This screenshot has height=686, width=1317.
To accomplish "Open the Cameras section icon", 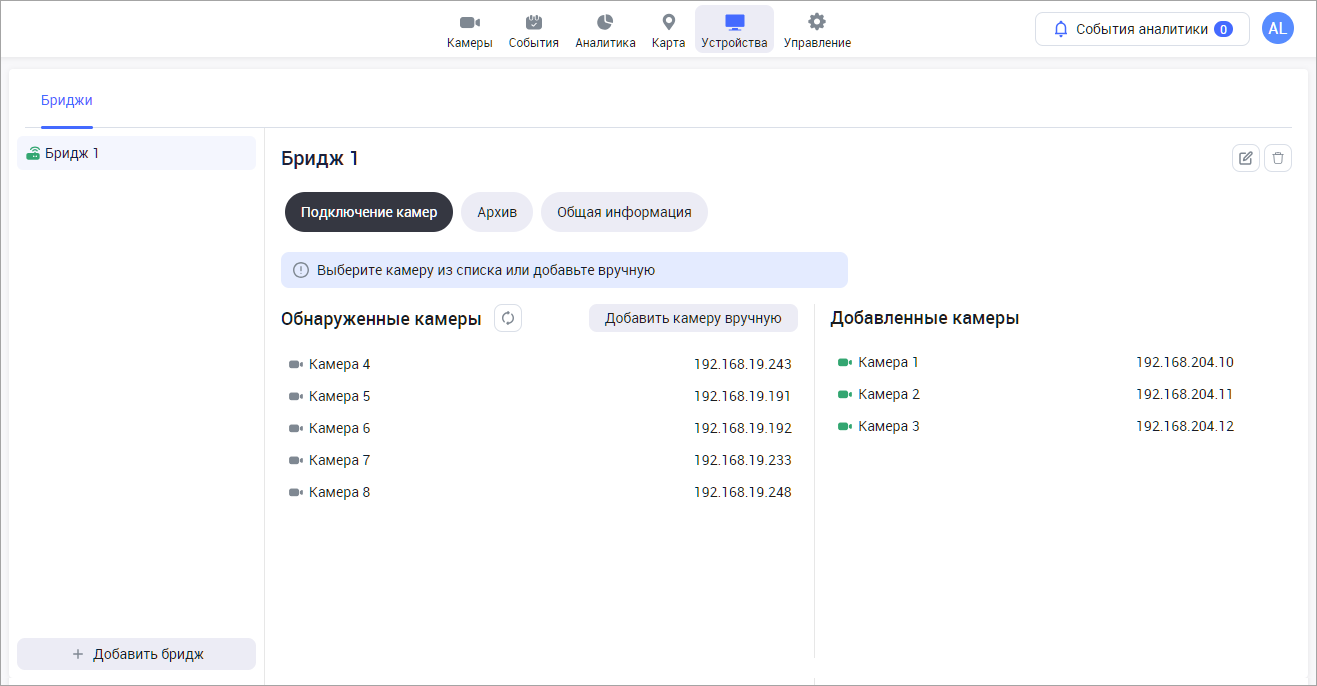I will (x=469, y=23).
